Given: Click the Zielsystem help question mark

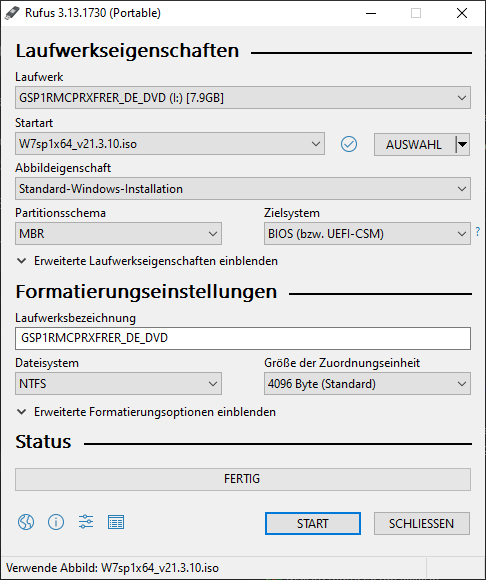Looking at the screenshot, I should pyautogui.click(x=478, y=232).
